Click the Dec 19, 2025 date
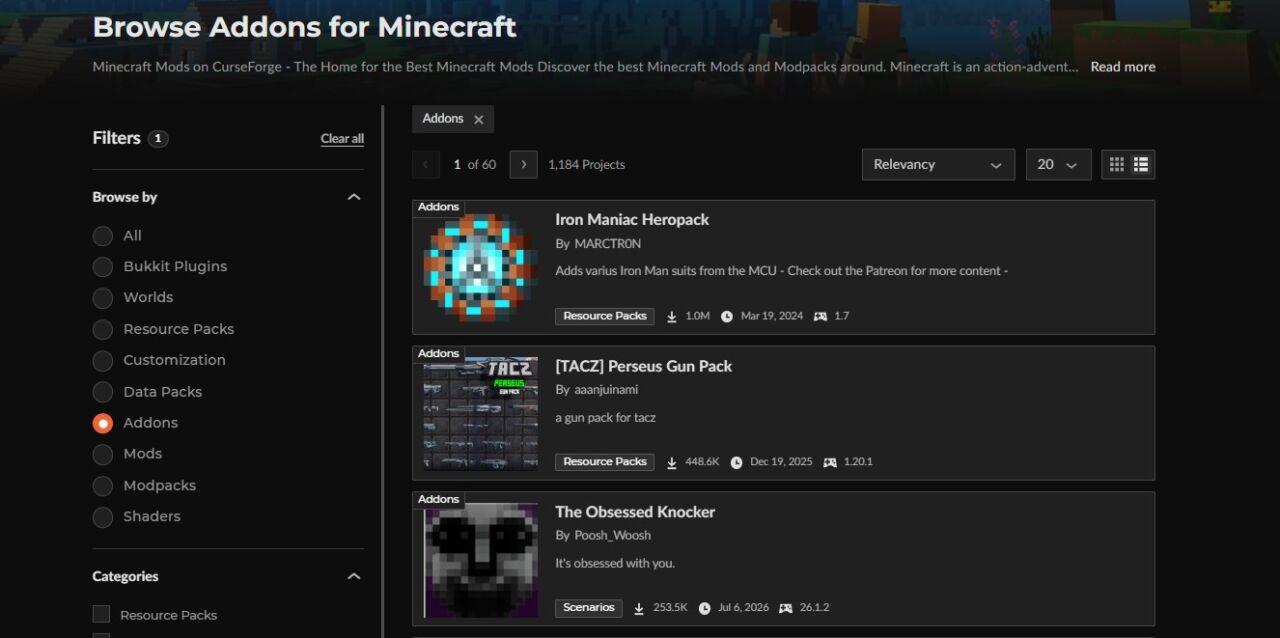 click(782, 462)
